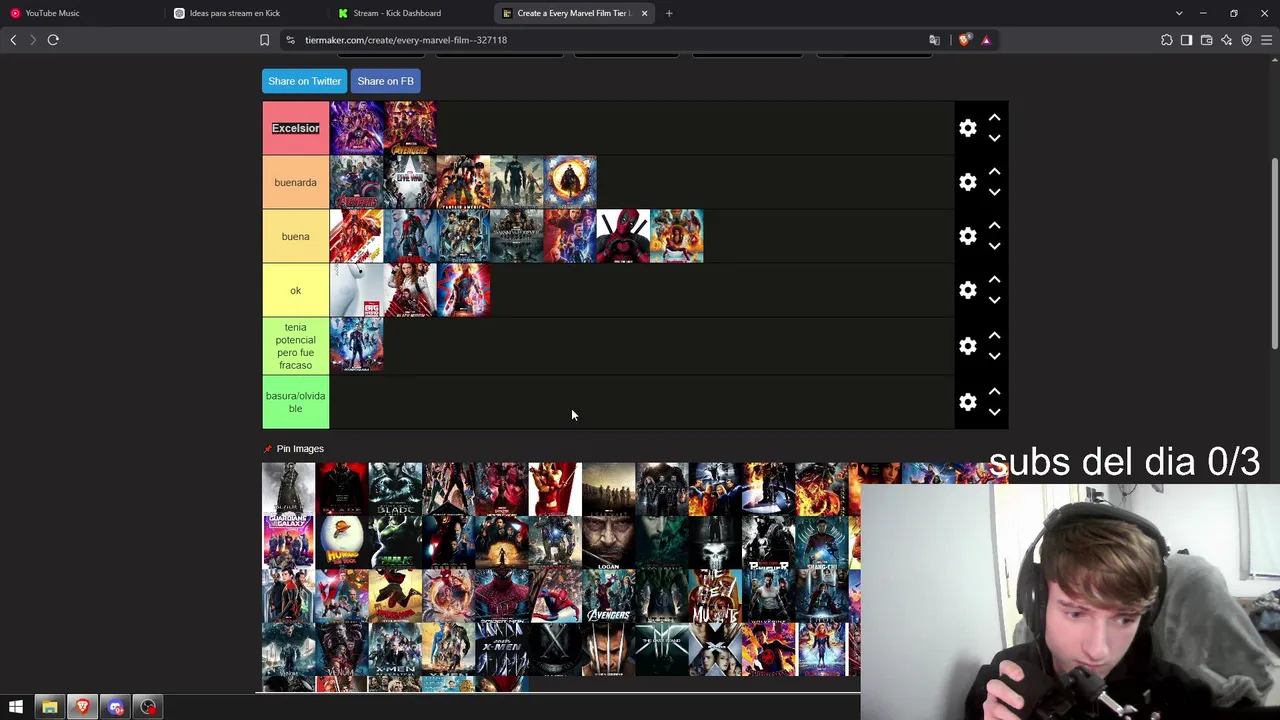Click the tiermaker.com address bar
The image size is (1280, 720).
pos(600,40)
